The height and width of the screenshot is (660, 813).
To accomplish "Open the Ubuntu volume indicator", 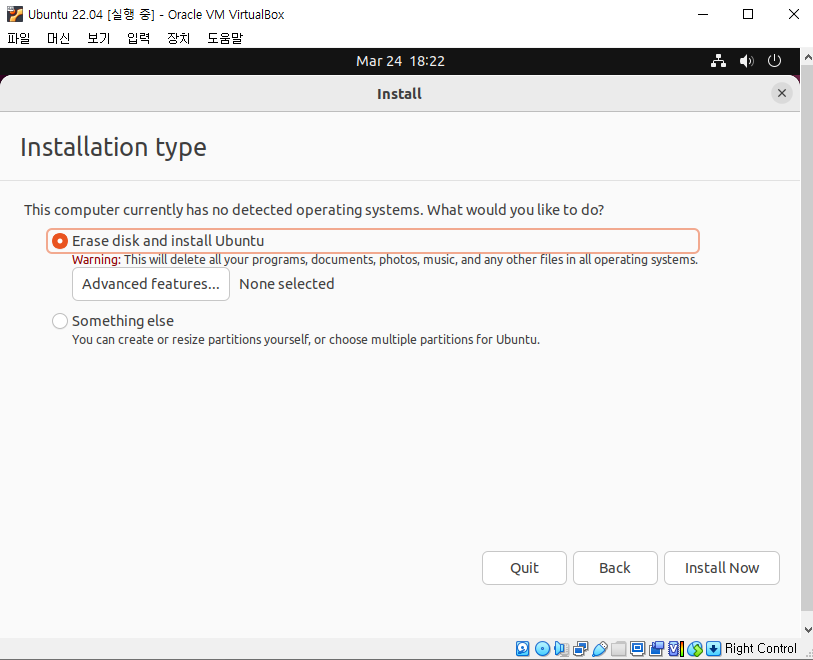I will [x=747, y=61].
